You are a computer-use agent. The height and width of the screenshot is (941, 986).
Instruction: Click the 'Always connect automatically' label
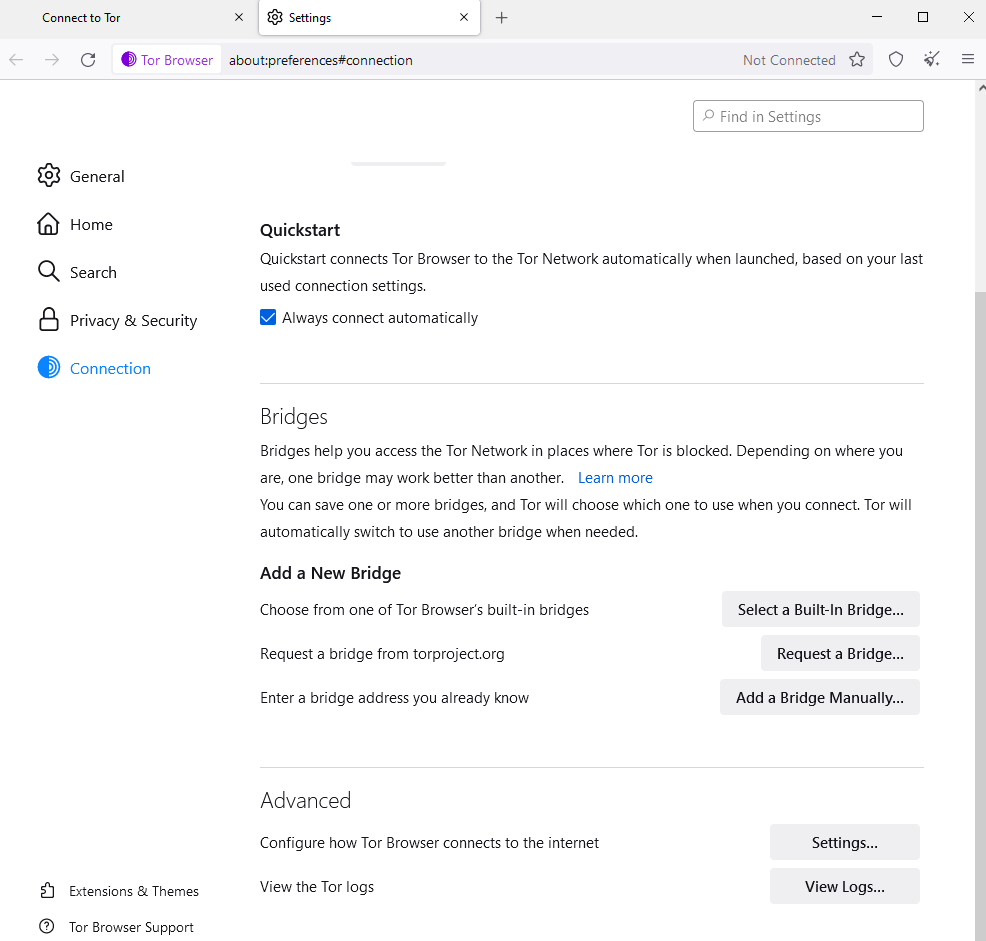pyautogui.click(x=380, y=318)
